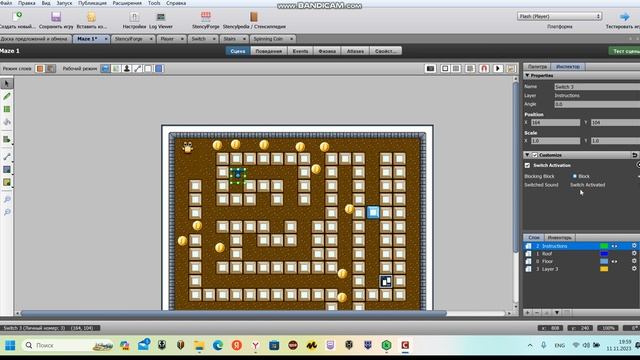Select the Block radio option for Blocking Block
The height and width of the screenshot is (360, 640).
pos(574,176)
